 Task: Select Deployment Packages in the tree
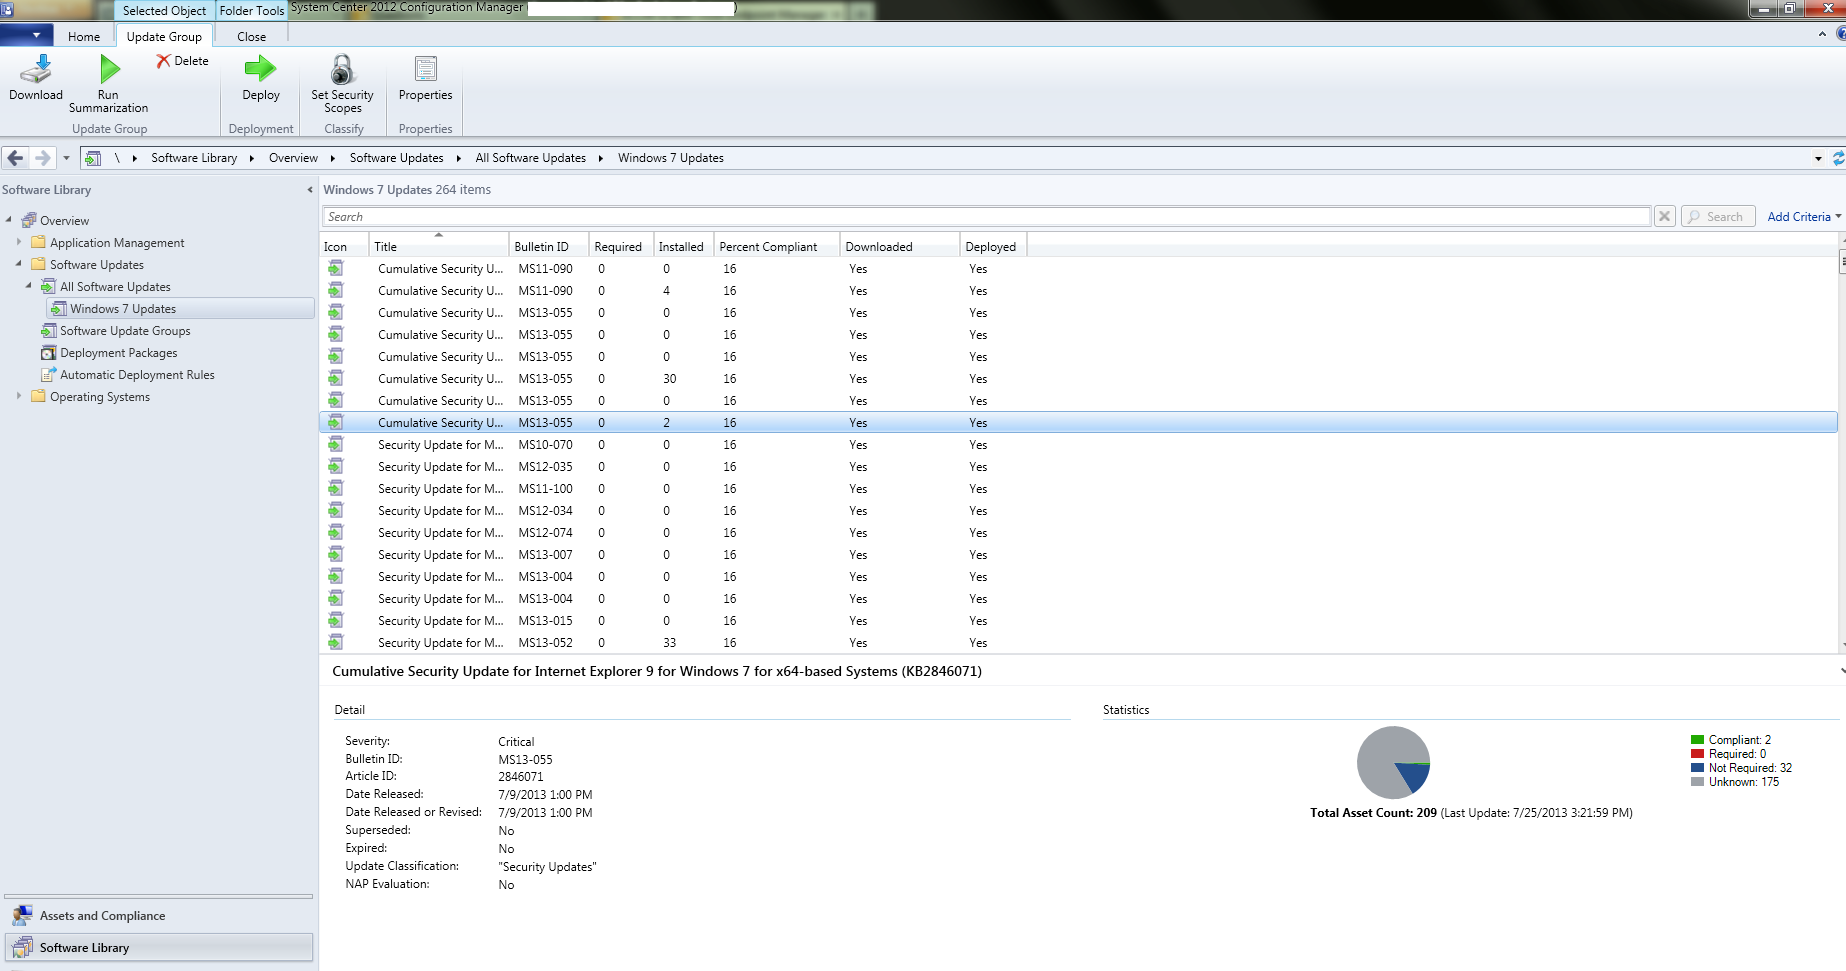click(x=120, y=352)
